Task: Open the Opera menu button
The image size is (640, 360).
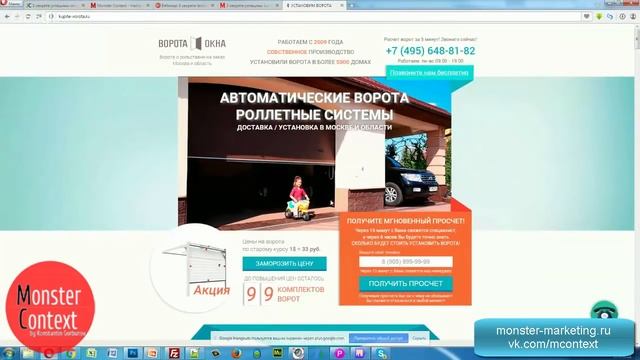Action: (x=11, y=4)
